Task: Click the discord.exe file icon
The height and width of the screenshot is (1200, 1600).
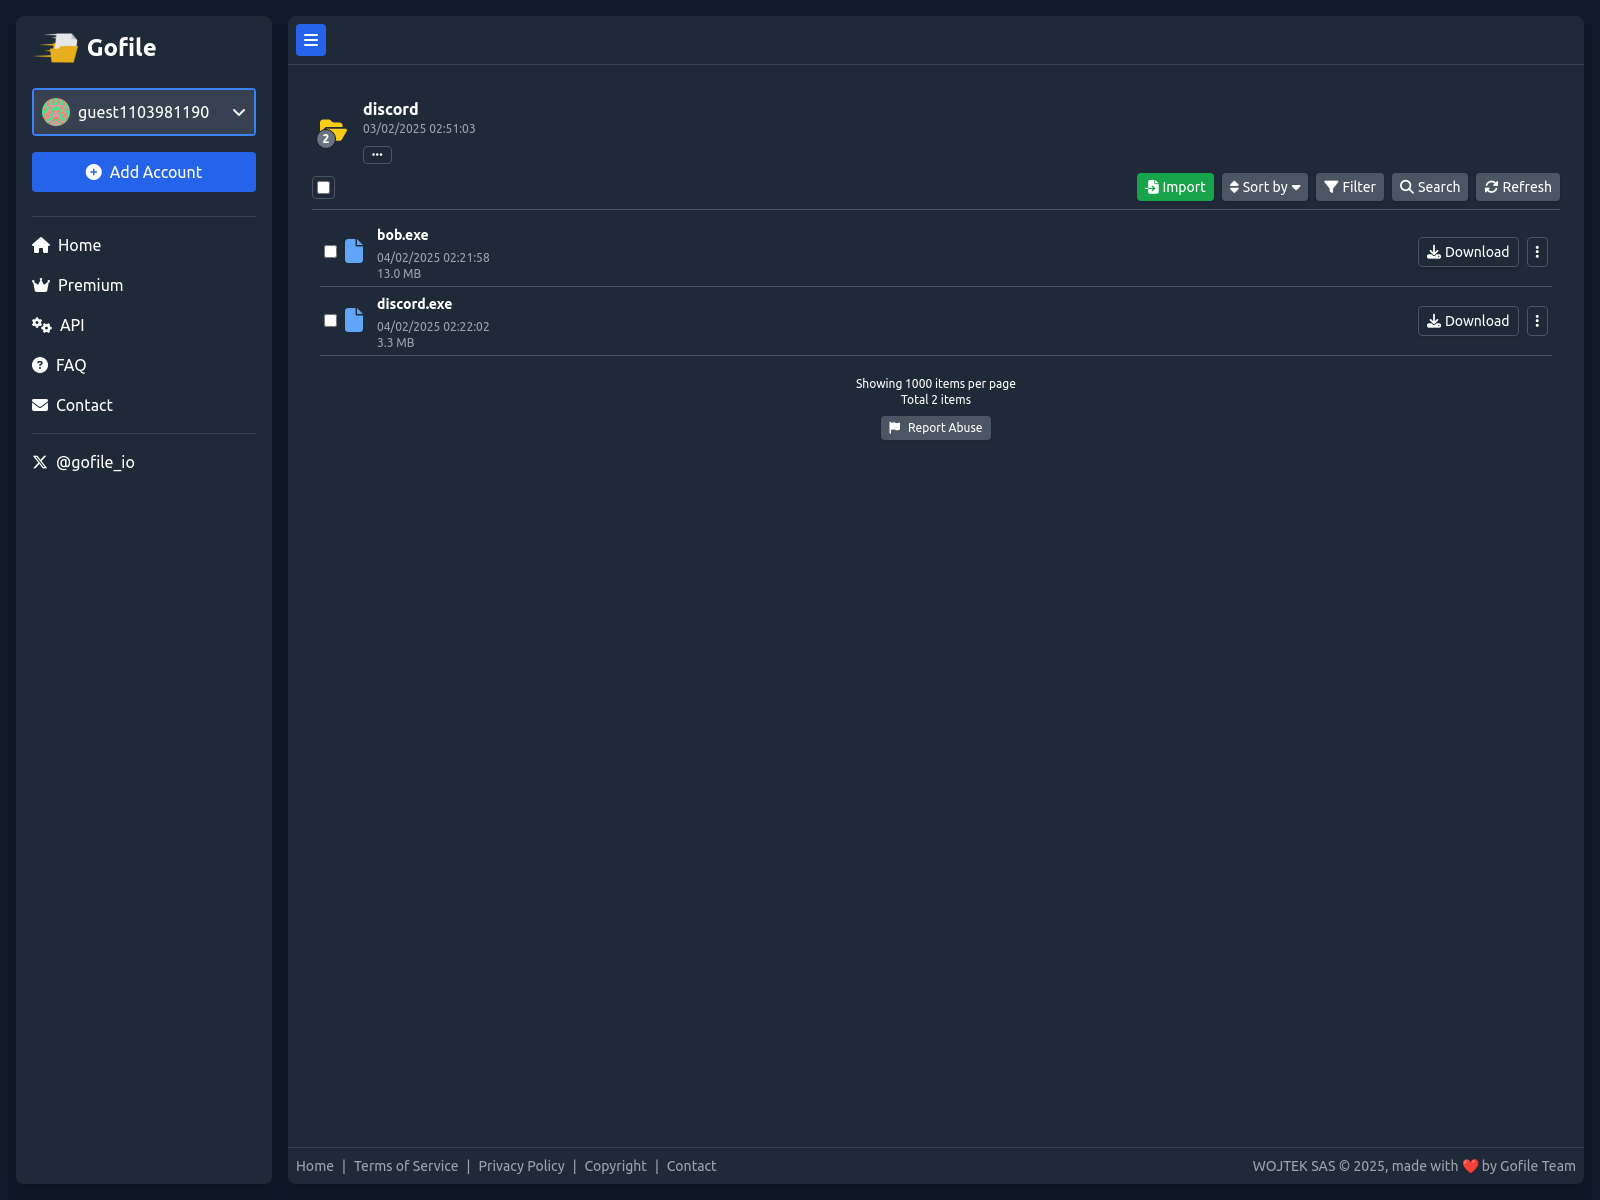Action: (354, 320)
